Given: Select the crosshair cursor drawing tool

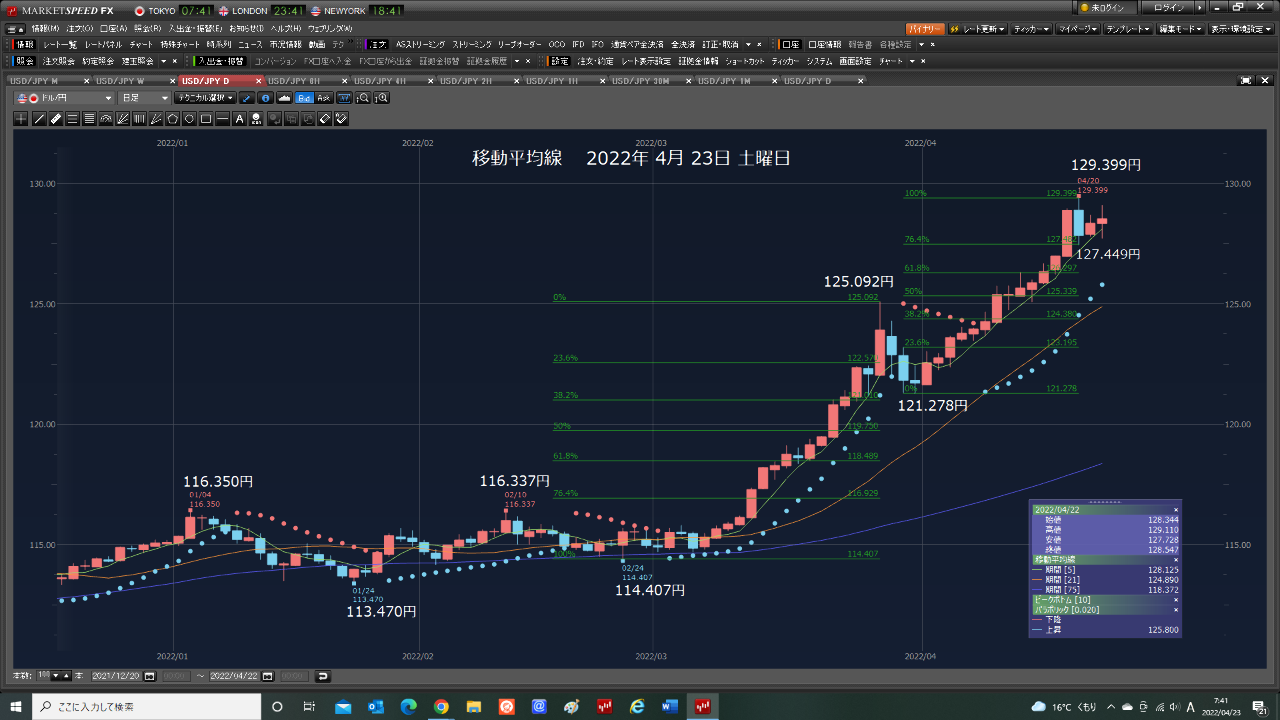Looking at the screenshot, I should tap(22, 119).
